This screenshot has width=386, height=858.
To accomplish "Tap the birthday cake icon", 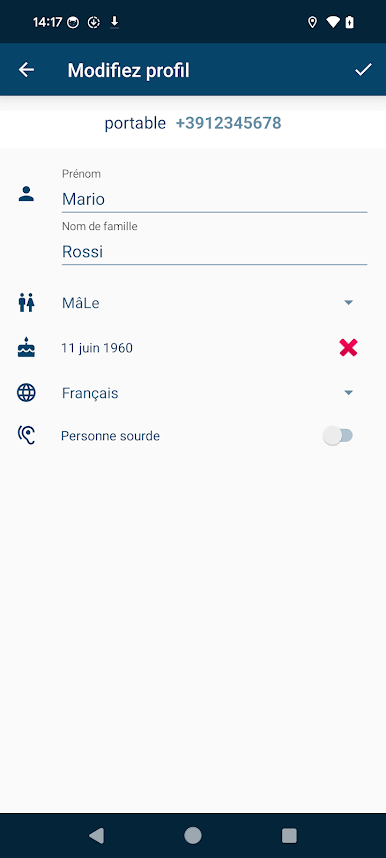I will pyautogui.click(x=26, y=348).
